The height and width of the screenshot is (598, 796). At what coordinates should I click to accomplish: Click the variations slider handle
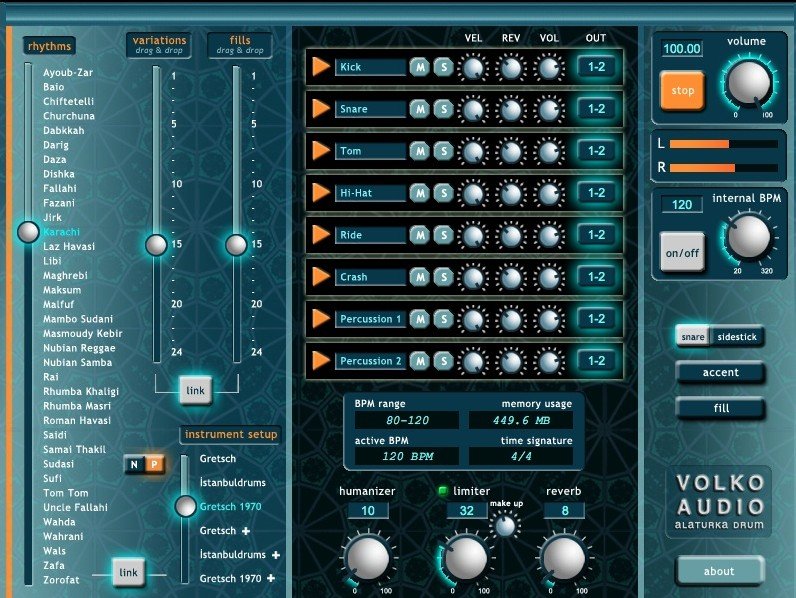pyautogui.click(x=156, y=245)
